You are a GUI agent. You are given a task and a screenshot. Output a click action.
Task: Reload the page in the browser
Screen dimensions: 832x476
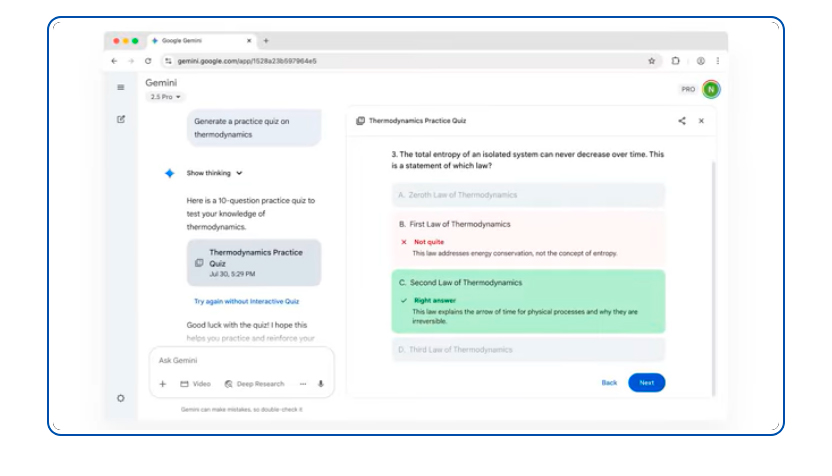[x=148, y=61]
